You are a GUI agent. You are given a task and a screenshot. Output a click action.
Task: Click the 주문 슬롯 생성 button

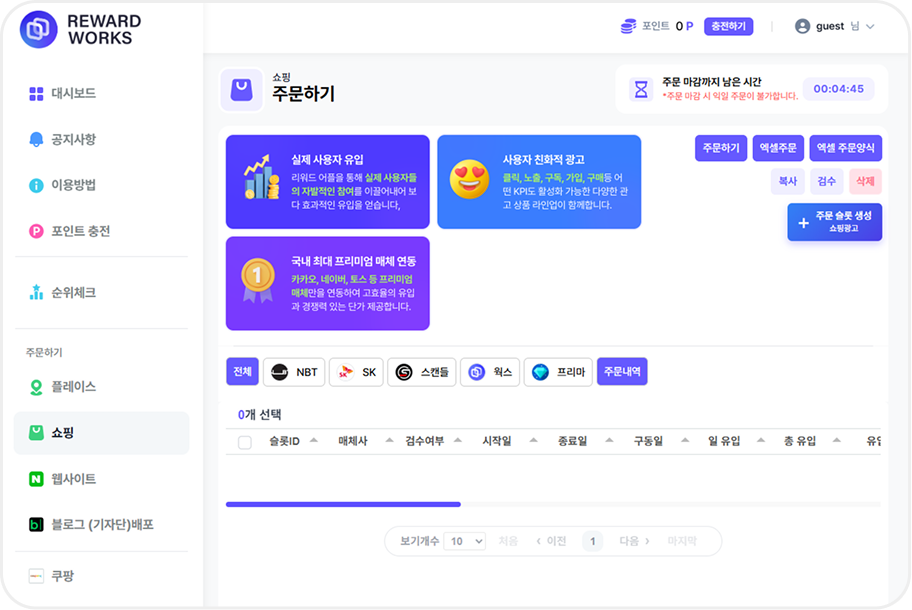tap(835, 222)
